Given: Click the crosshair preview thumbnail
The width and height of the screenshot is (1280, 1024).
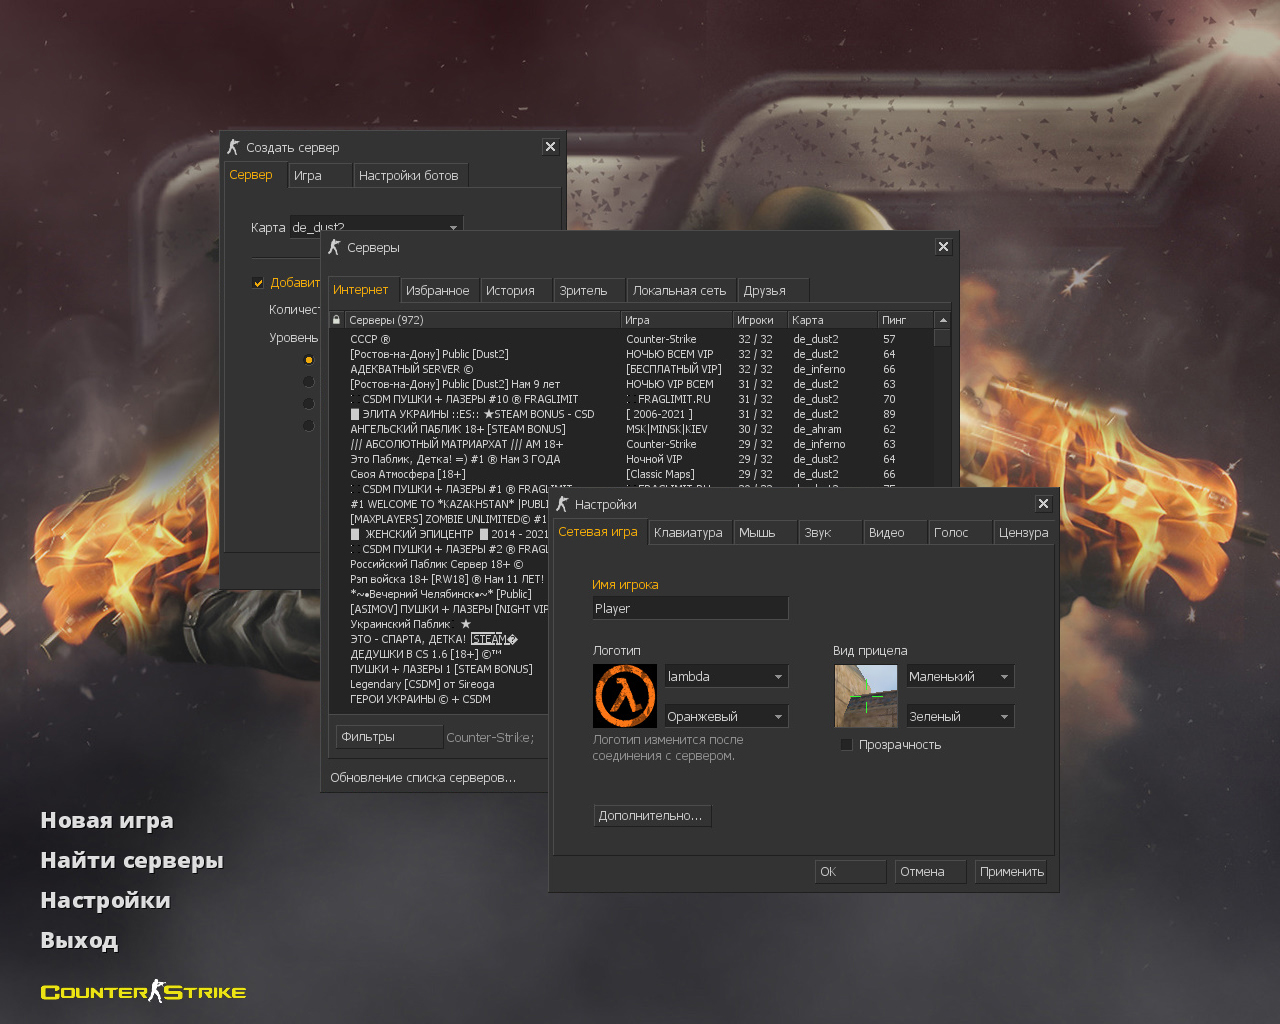Looking at the screenshot, I should point(865,696).
